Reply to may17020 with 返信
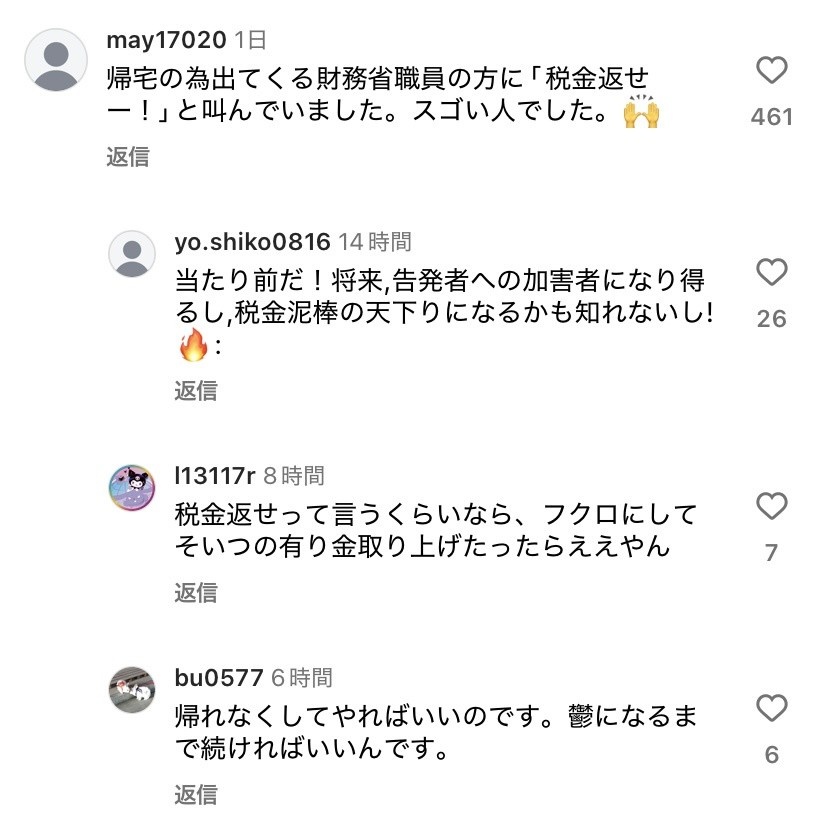 click(128, 157)
